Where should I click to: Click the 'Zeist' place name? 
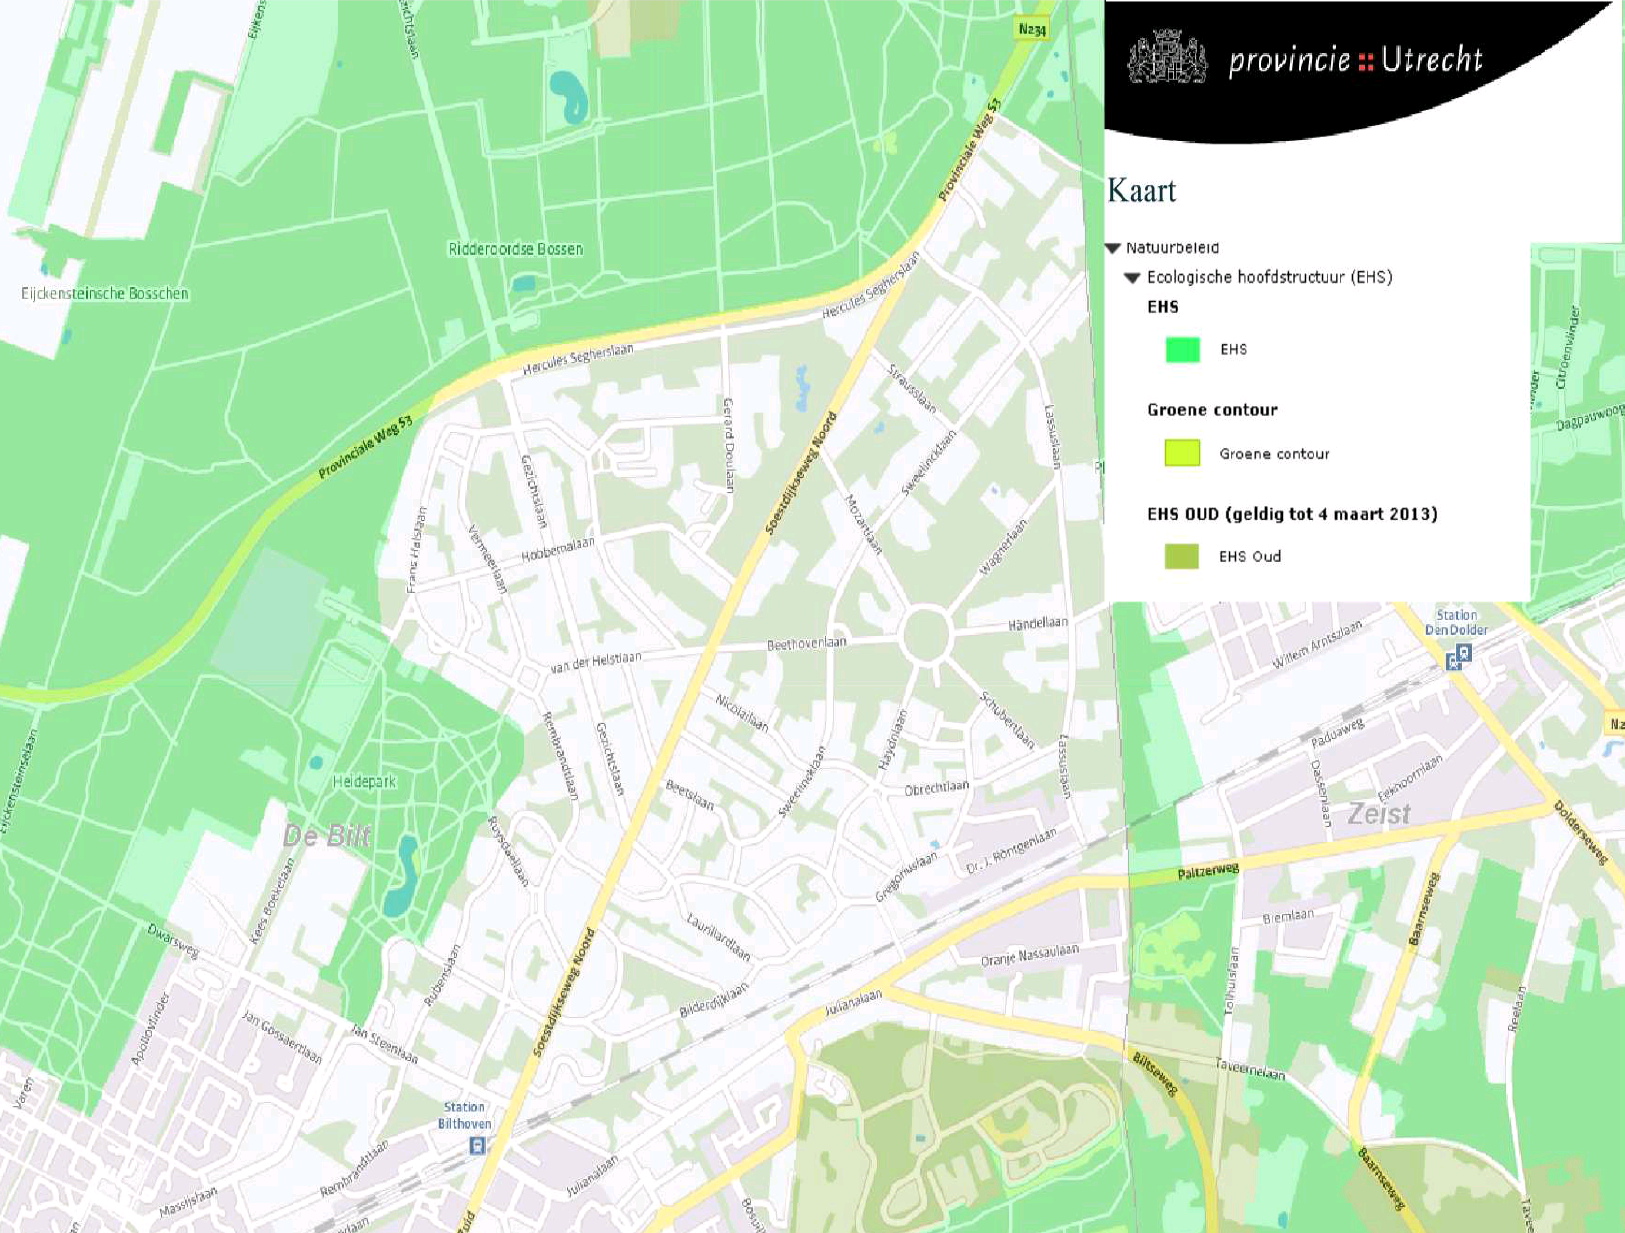point(1379,814)
